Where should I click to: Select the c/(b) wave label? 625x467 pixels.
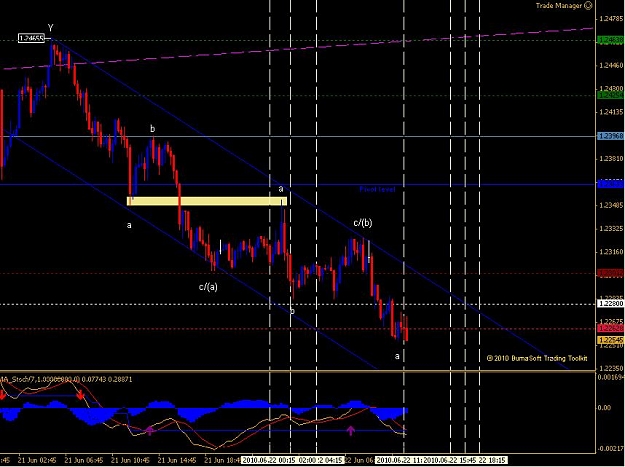coord(363,223)
